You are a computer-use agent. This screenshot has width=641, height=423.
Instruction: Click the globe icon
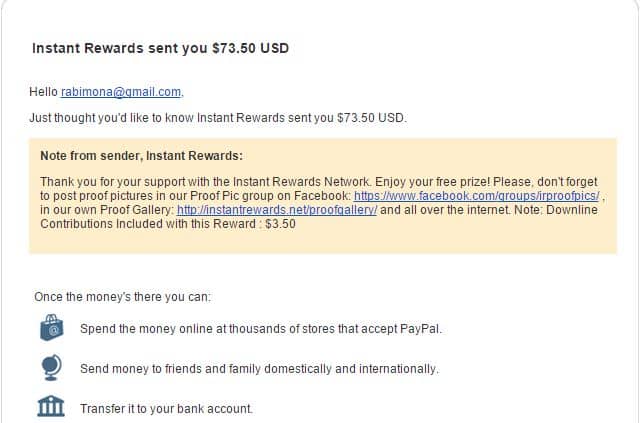52,367
